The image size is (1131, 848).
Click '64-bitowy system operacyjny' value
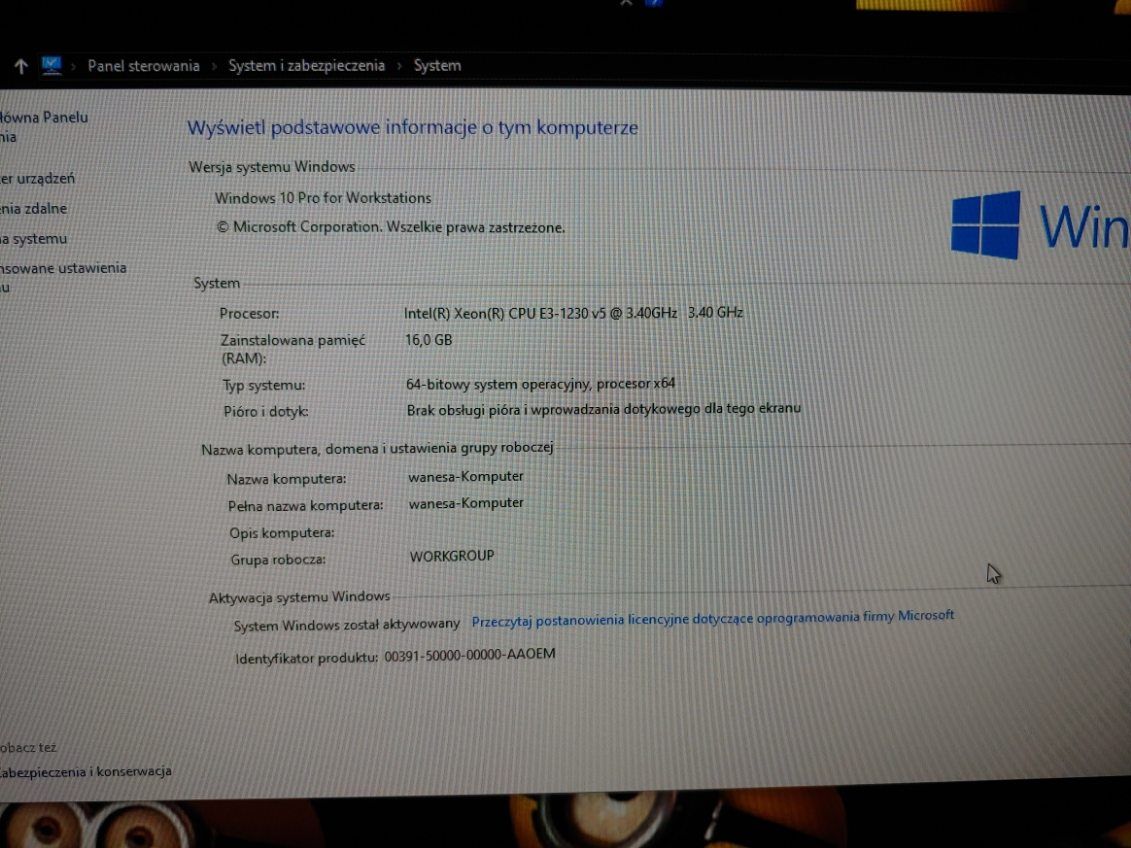pyautogui.click(x=540, y=384)
